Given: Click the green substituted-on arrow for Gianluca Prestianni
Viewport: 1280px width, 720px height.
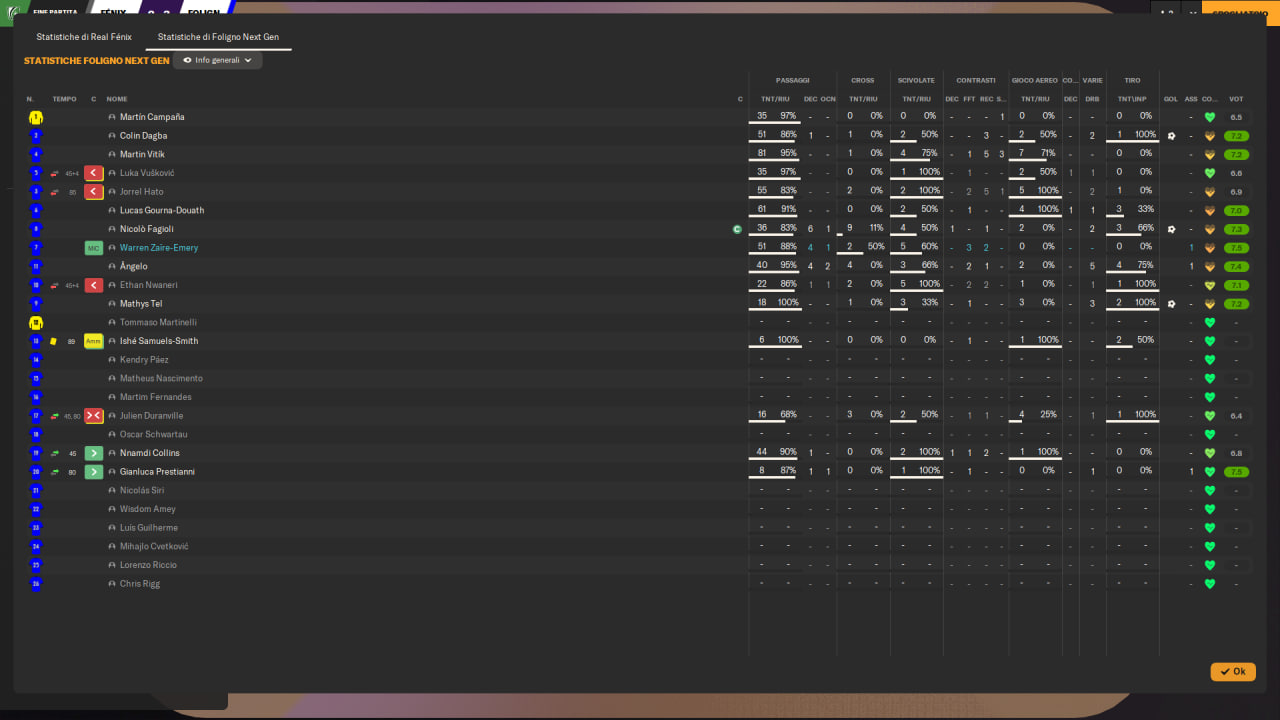Looking at the screenshot, I should point(94,472).
